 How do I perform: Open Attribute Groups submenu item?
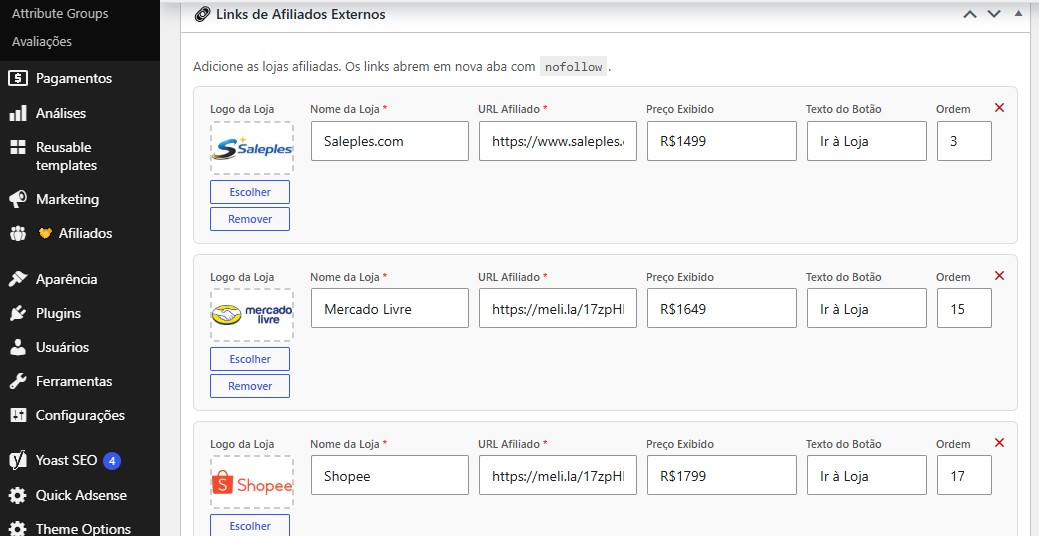click(60, 13)
